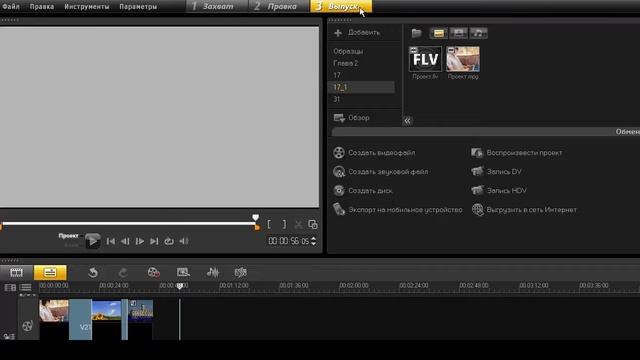Jump to the end of the preview
Viewport: 640px width, 360px height.
pyautogui.click(x=154, y=241)
